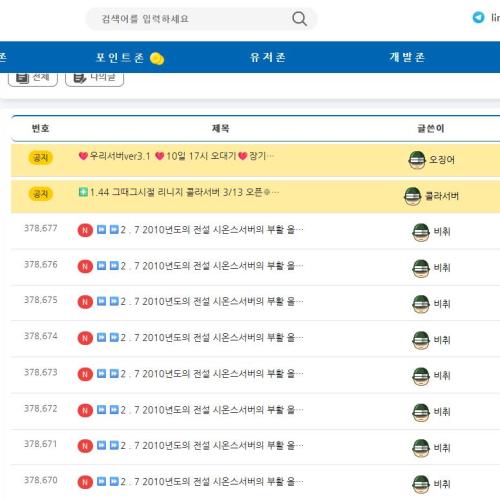This screenshot has height=500, width=500.
Task: Click author name 비취 in row 378,674
Action: tap(442, 340)
